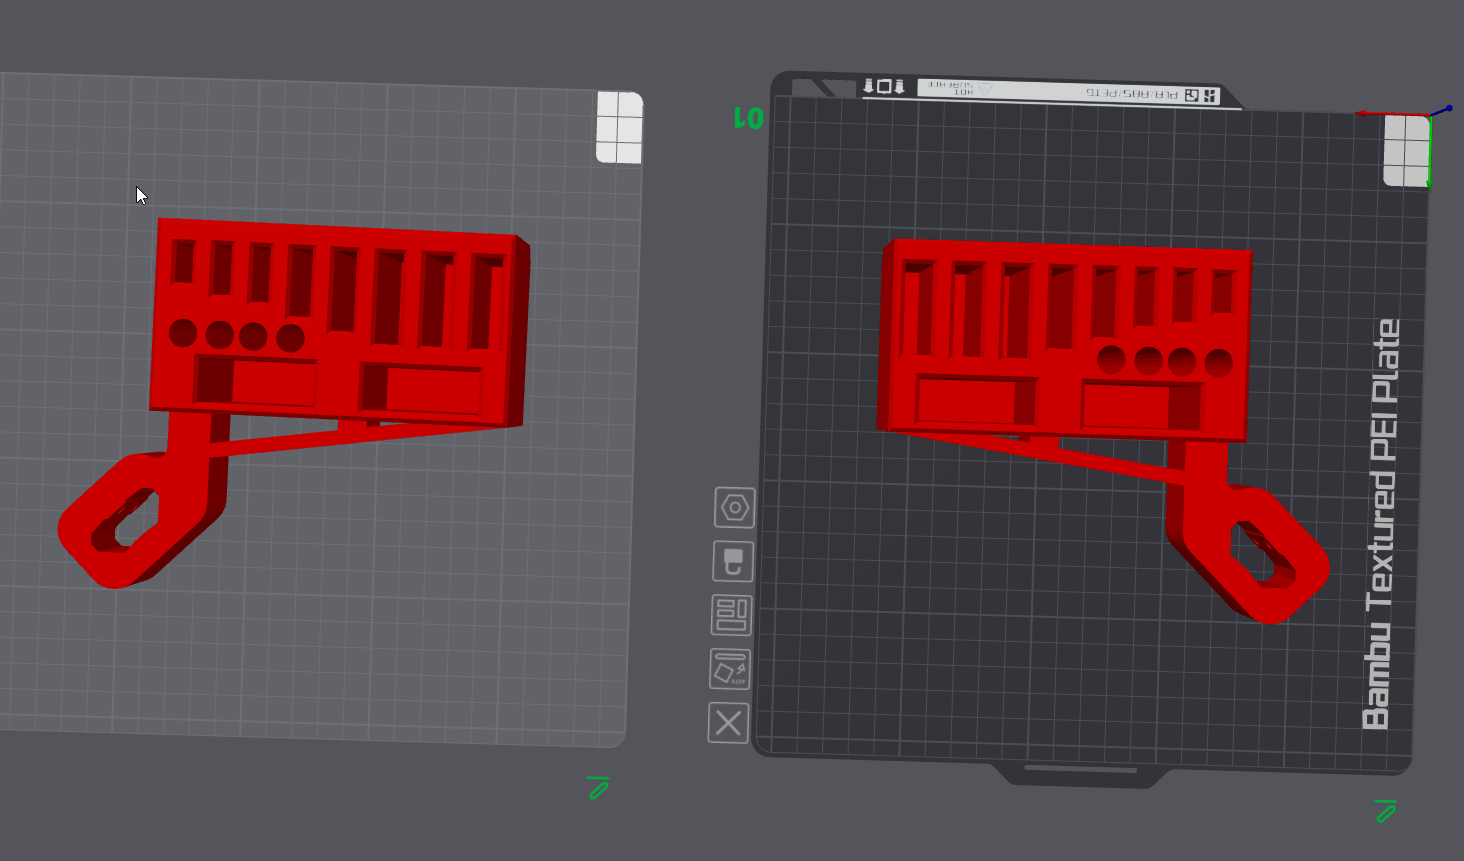The width and height of the screenshot is (1464, 861).
Task: Click the auto orient plate icon
Action: click(730, 669)
